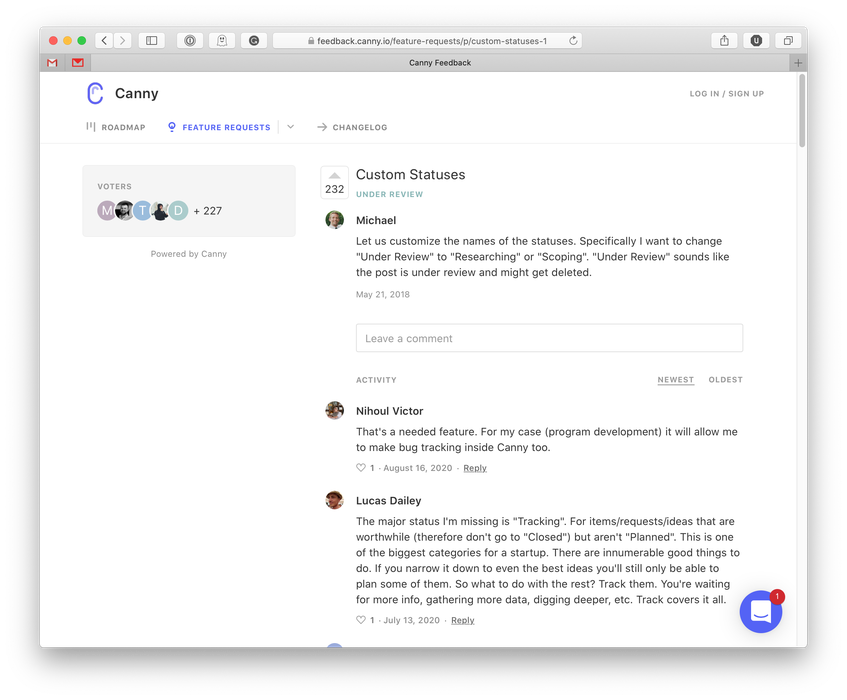Reply to Lucas Dailey's comment

[462, 620]
